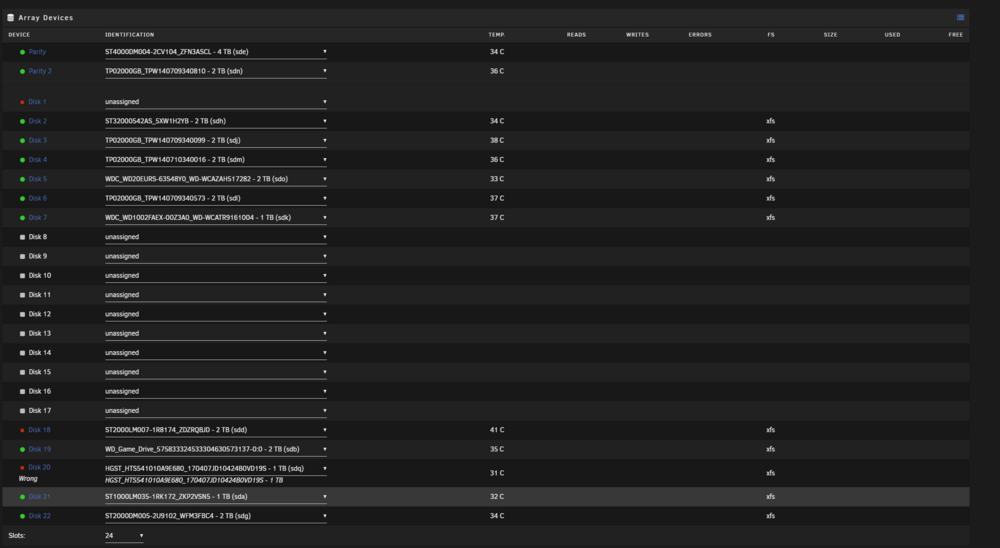Click the green status dot for Disk 21
The height and width of the screenshot is (548, 1000).
(x=22, y=497)
